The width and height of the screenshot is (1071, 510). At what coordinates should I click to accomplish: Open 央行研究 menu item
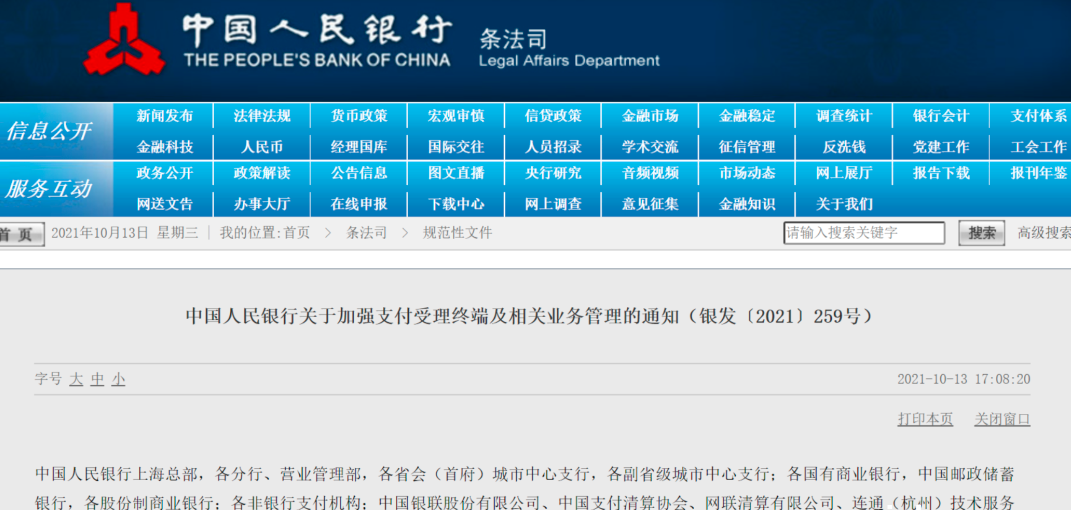(553, 173)
